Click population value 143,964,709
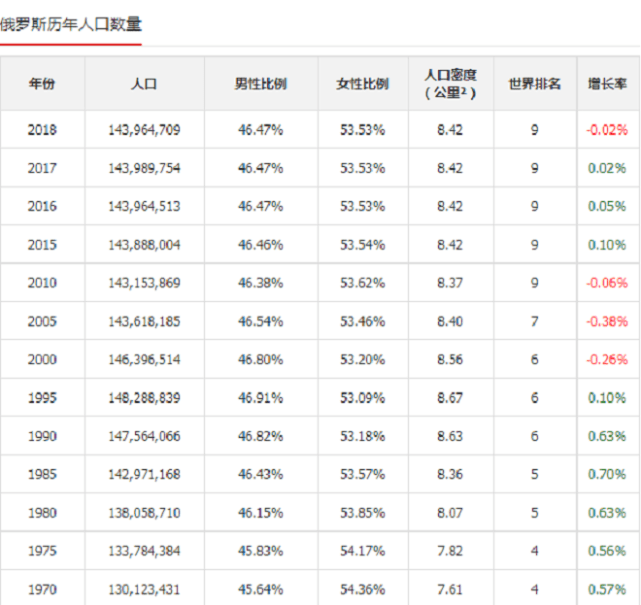Screen dimensions: 641x605 pyautogui.click(x=144, y=130)
